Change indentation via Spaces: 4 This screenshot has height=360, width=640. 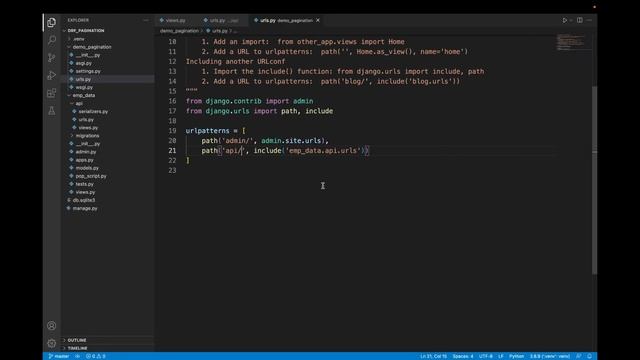pyautogui.click(x=463, y=356)
